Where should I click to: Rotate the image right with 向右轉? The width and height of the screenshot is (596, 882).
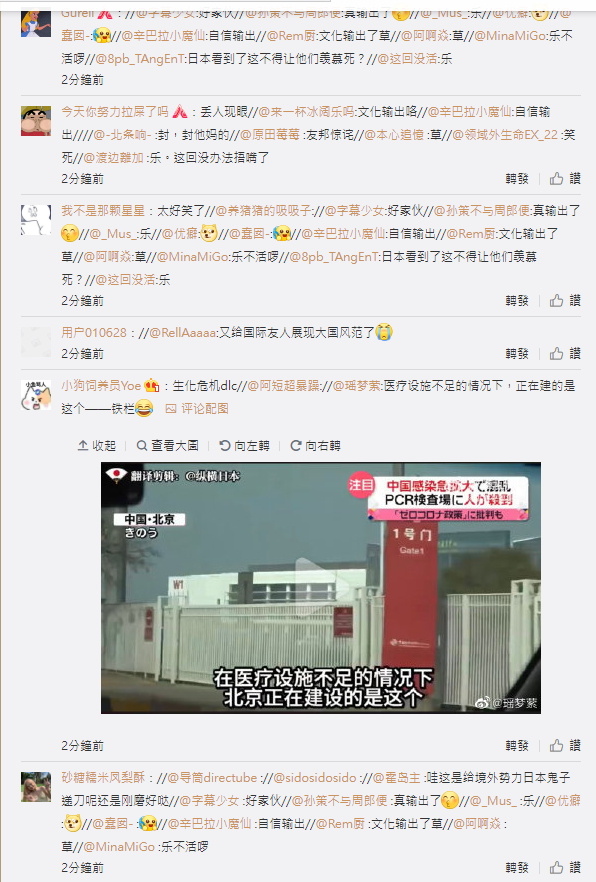coord(315,446)
